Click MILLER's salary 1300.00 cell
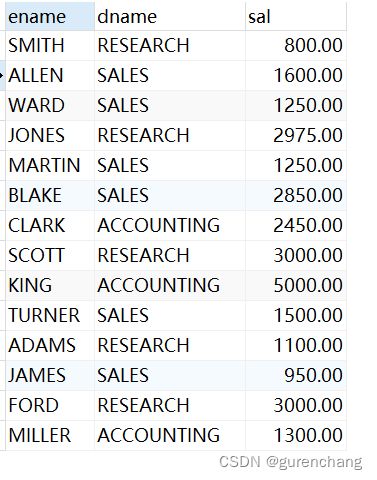The height and width of the screenshot is (480, 377). [296, 436]
